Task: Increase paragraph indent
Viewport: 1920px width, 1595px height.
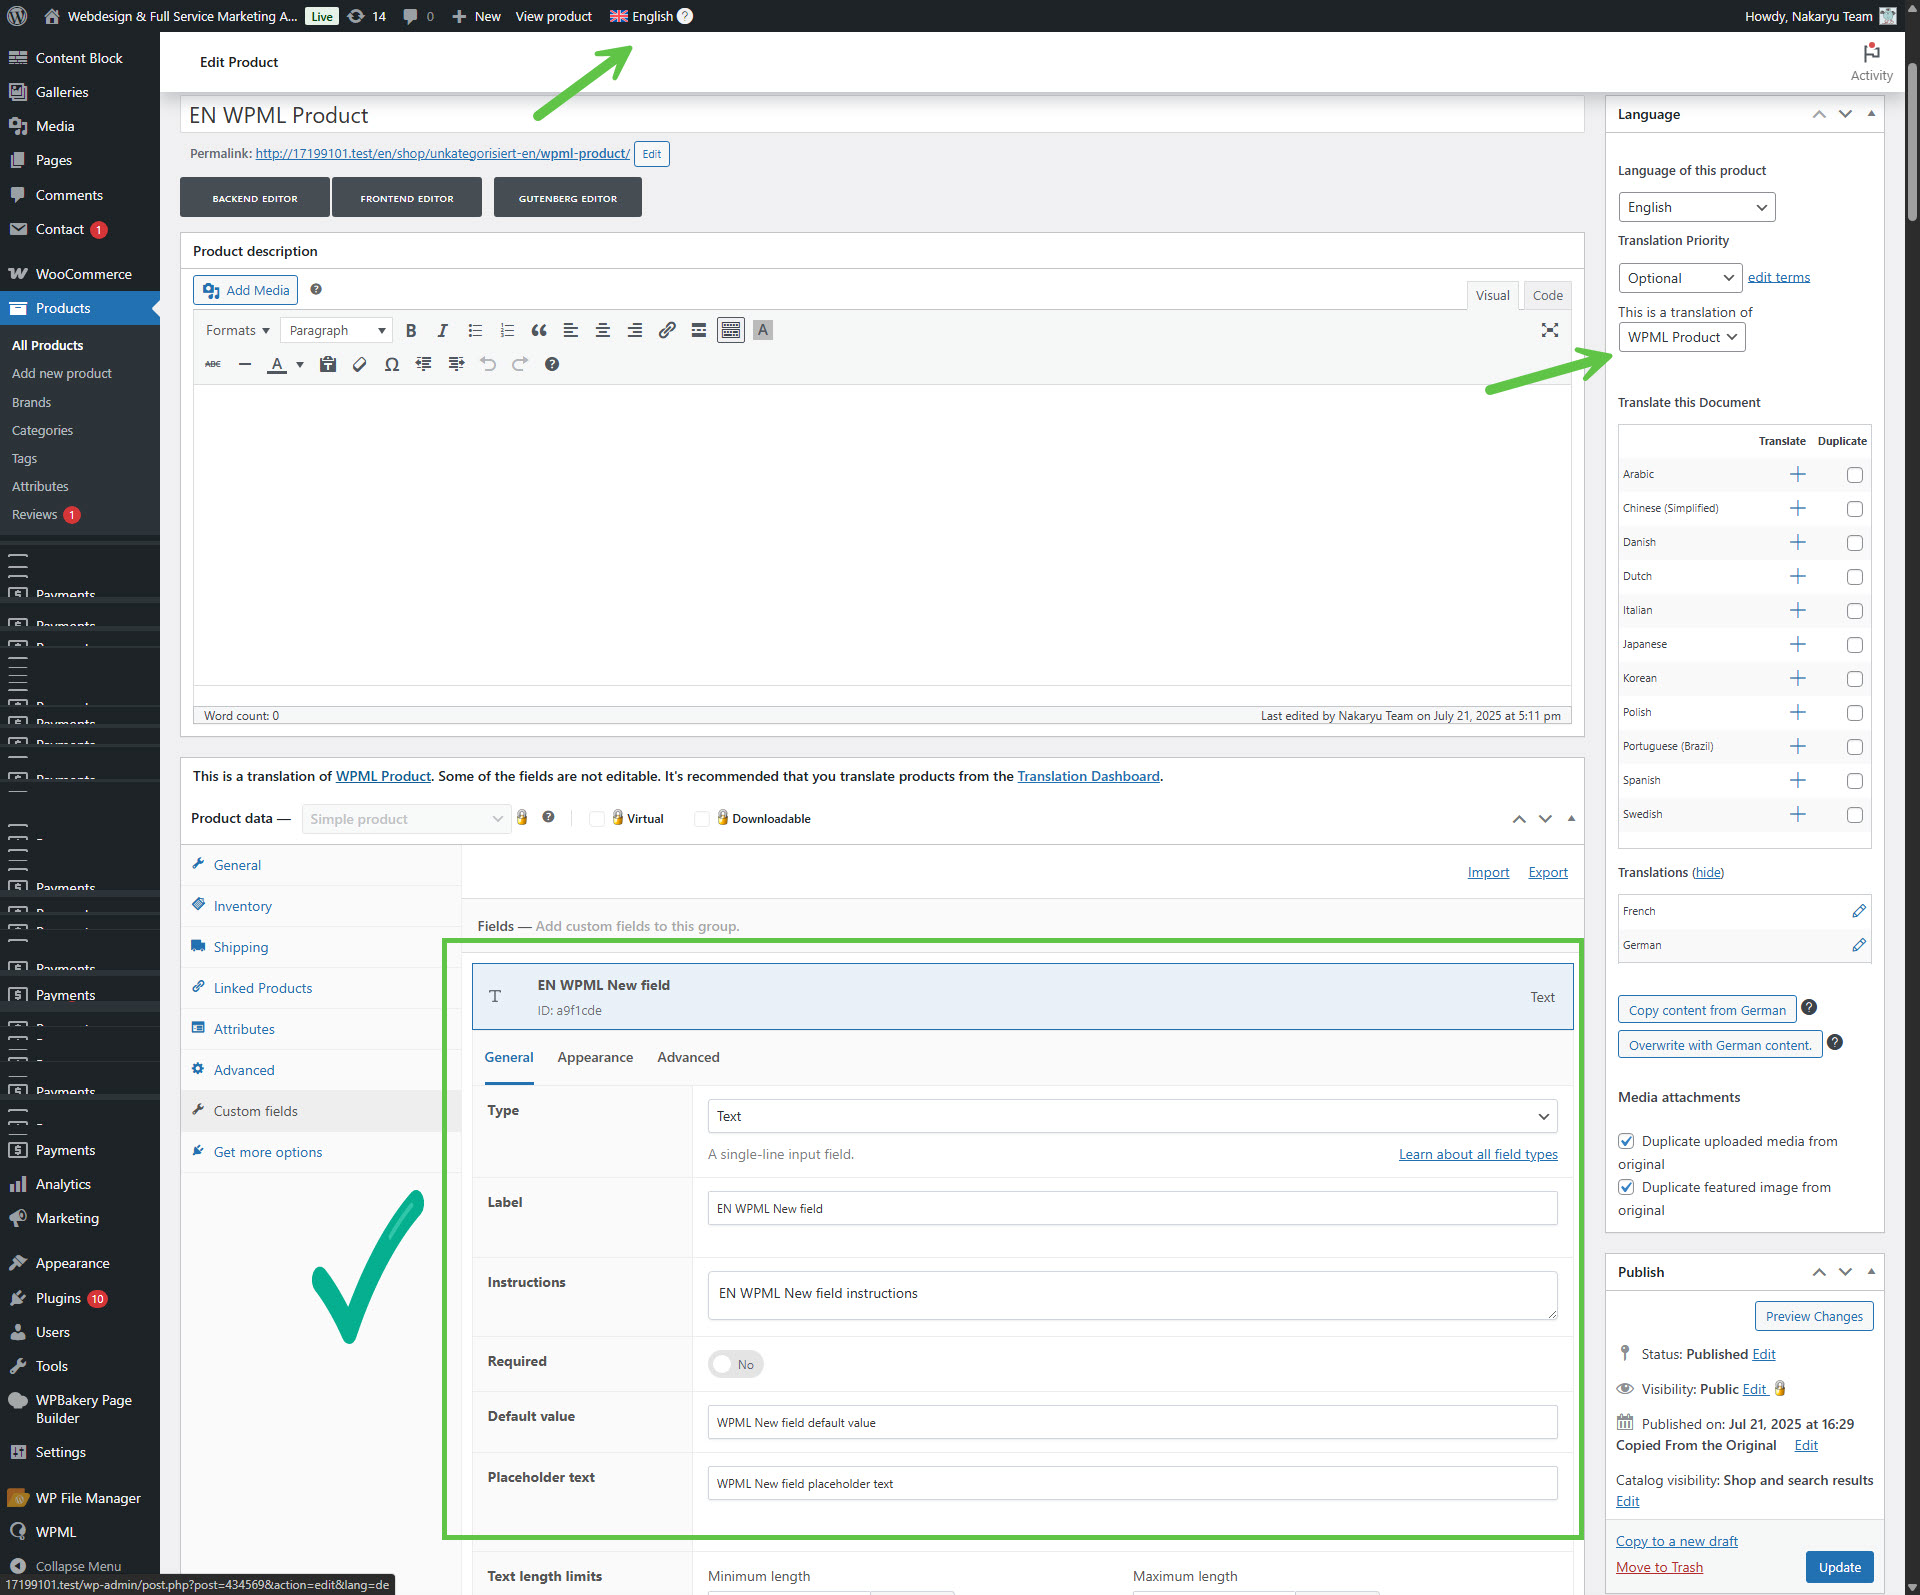Action: [x=456, y=364]
